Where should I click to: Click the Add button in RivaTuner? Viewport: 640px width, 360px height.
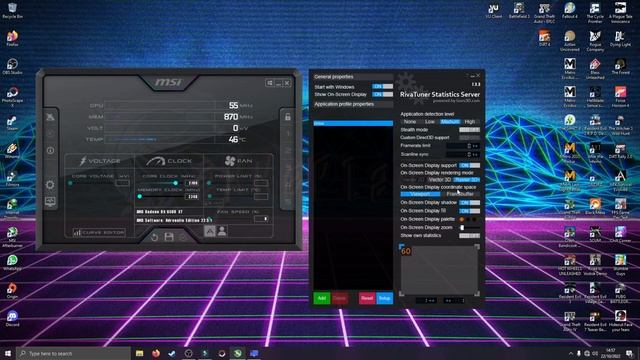point(322,298)
